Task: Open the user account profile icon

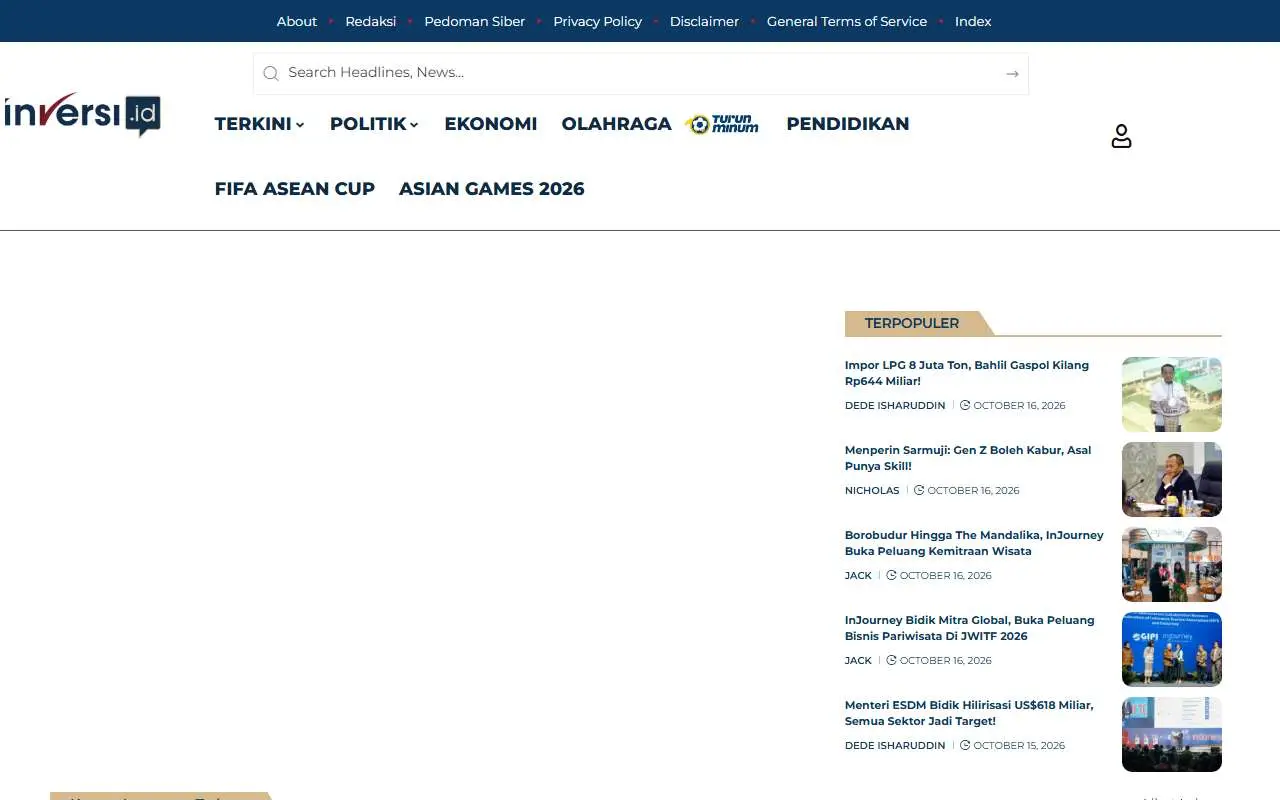Action: [x=1121, y=136]
